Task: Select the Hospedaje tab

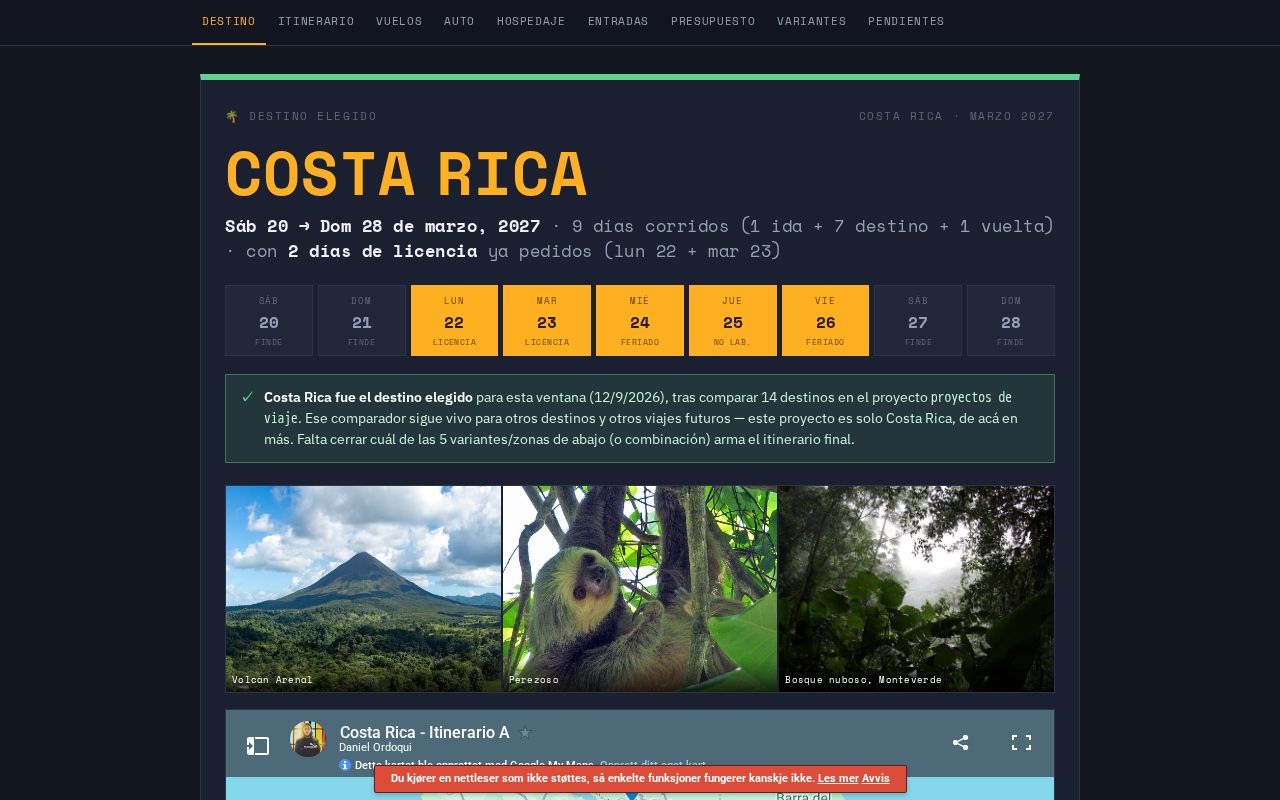Action: [531, 21]
